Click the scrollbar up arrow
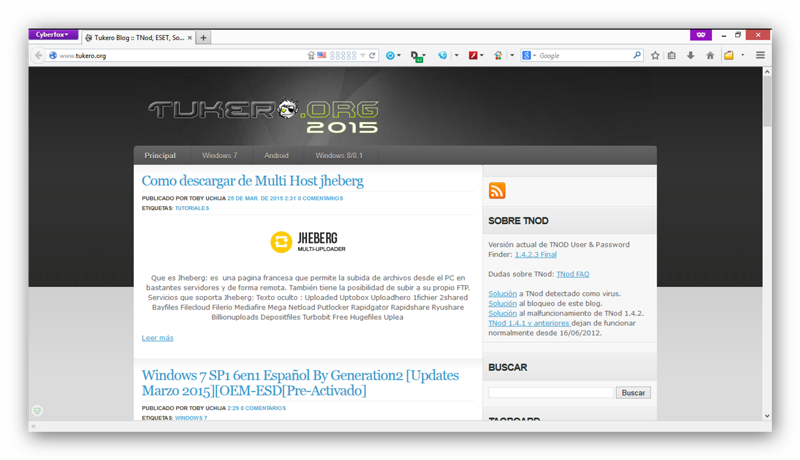The width and height of the screenshot is (800, 460). click(767, 72)
